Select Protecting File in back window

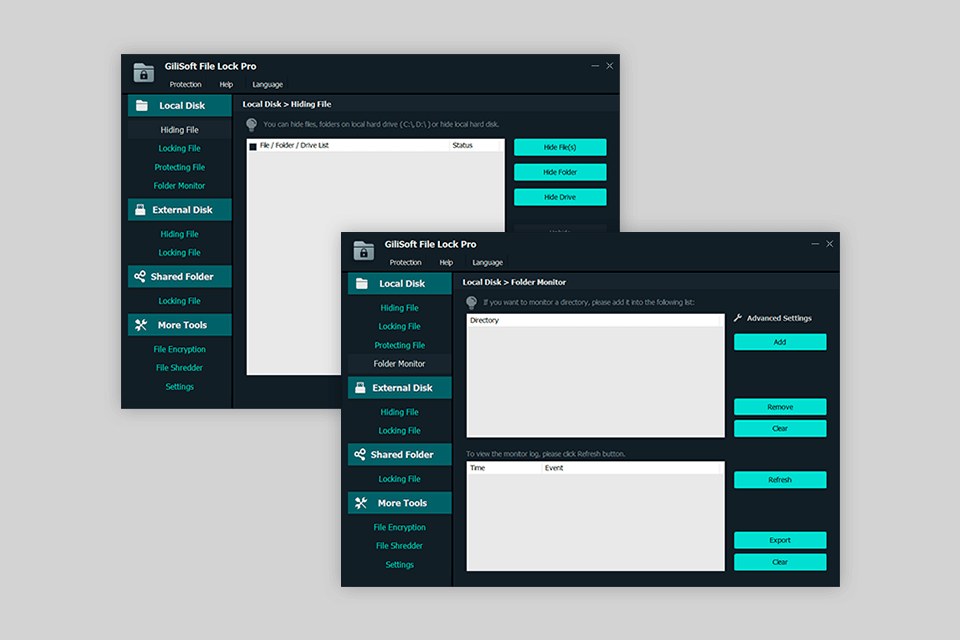(179, 167)
